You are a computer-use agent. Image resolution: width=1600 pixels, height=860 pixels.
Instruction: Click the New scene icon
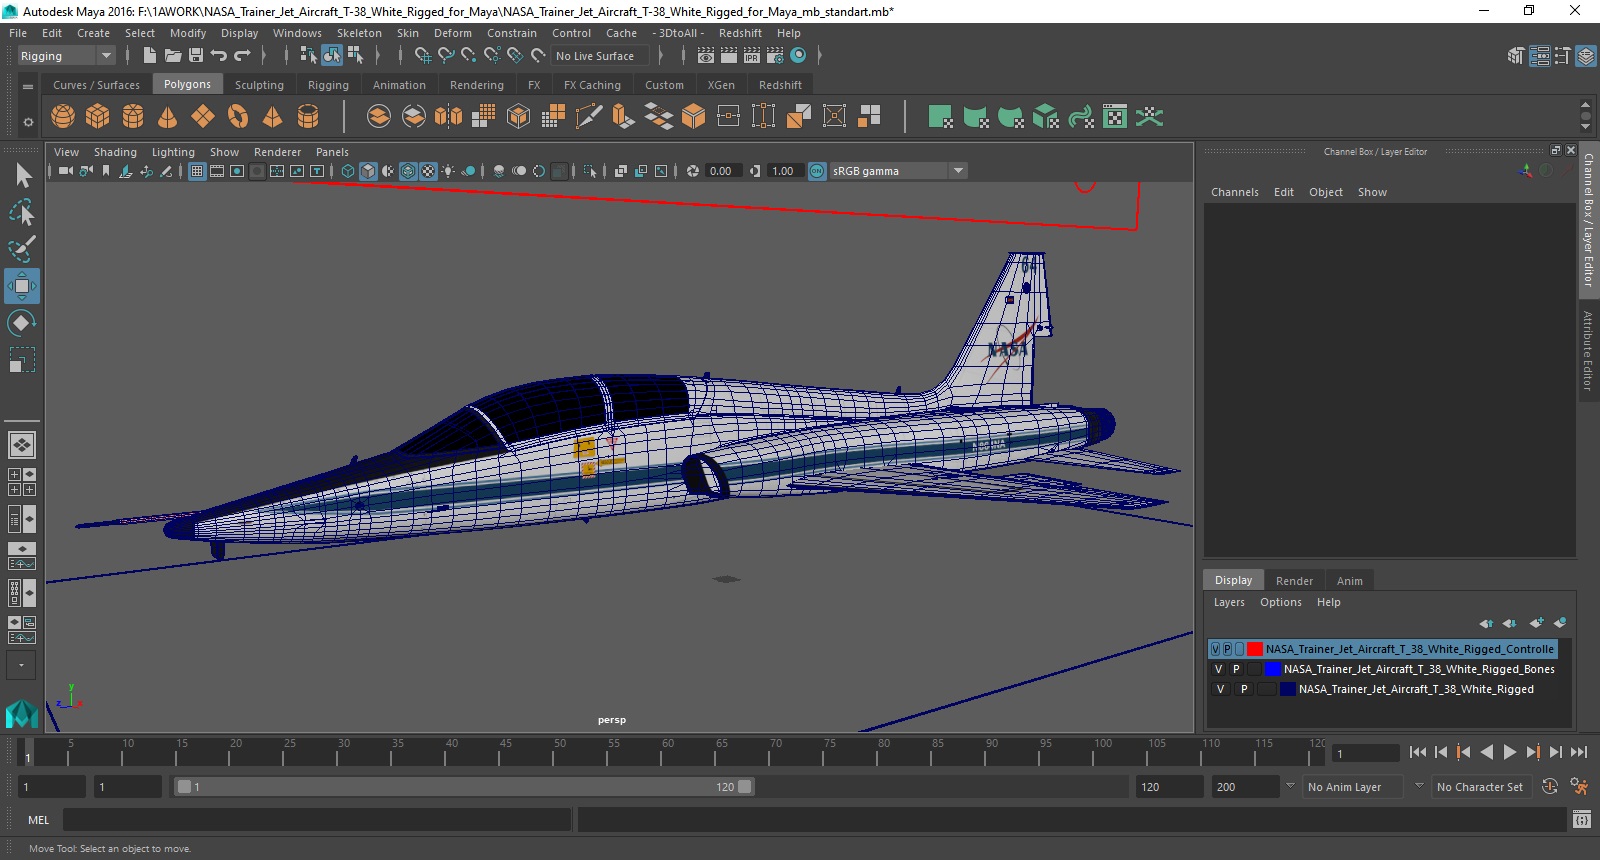tap(149, 56)
